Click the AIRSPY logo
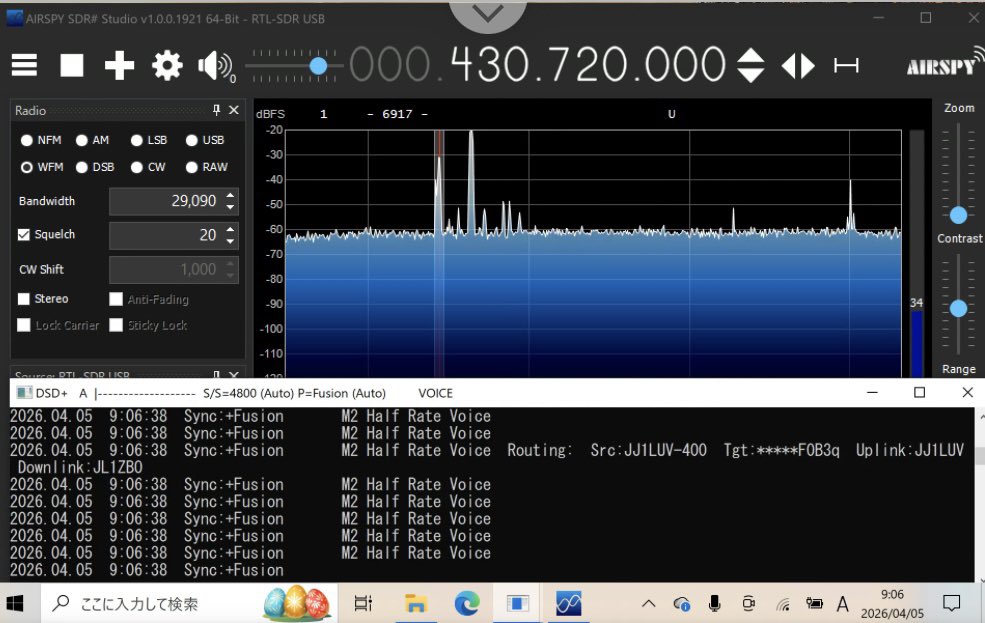 [x=944, y=63]
